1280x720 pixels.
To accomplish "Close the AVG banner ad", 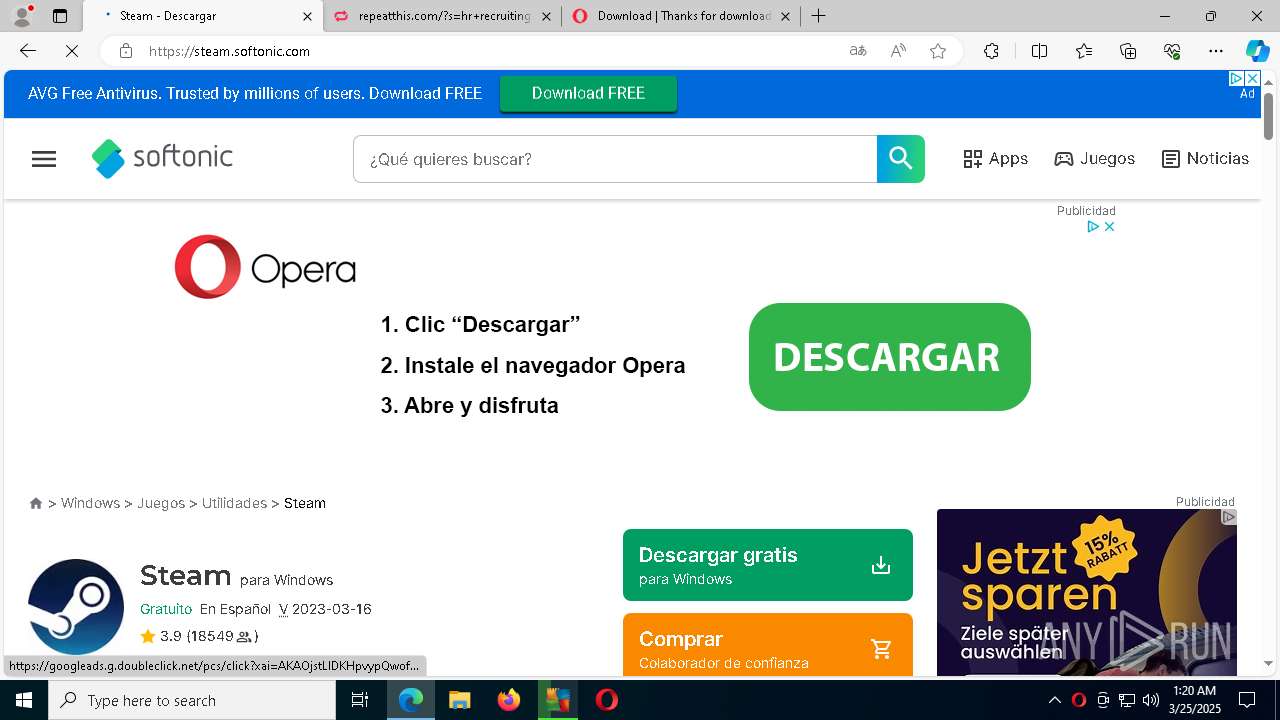I will point(1252,78).
